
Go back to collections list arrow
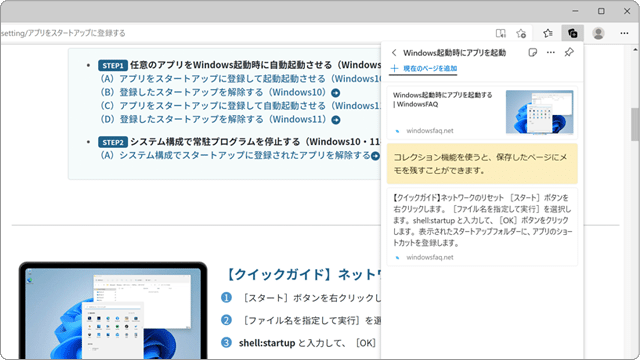click(394, 53)
